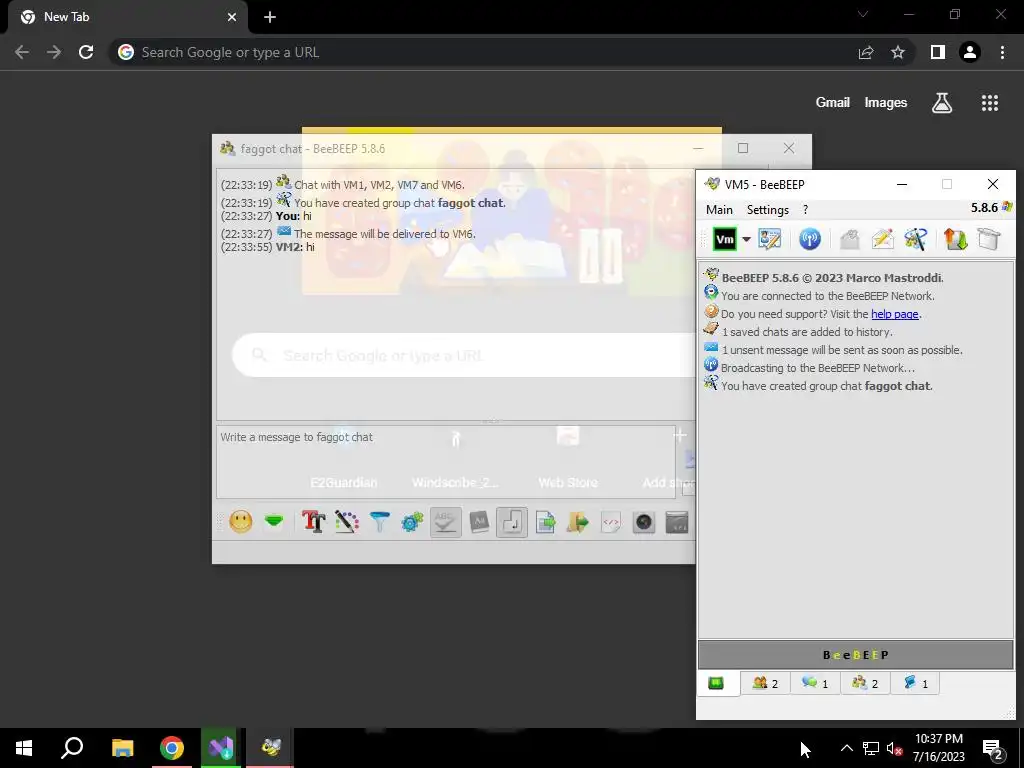Click the dark window icon ending chat toolbar

click(677, 522)
